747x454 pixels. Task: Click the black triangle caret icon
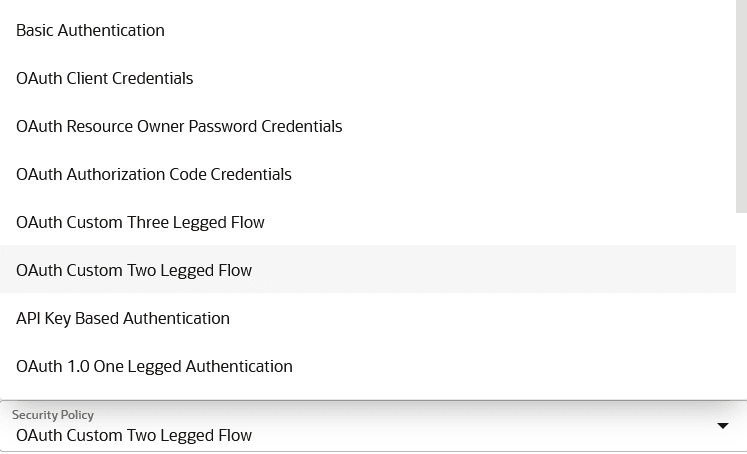(723, 426)
